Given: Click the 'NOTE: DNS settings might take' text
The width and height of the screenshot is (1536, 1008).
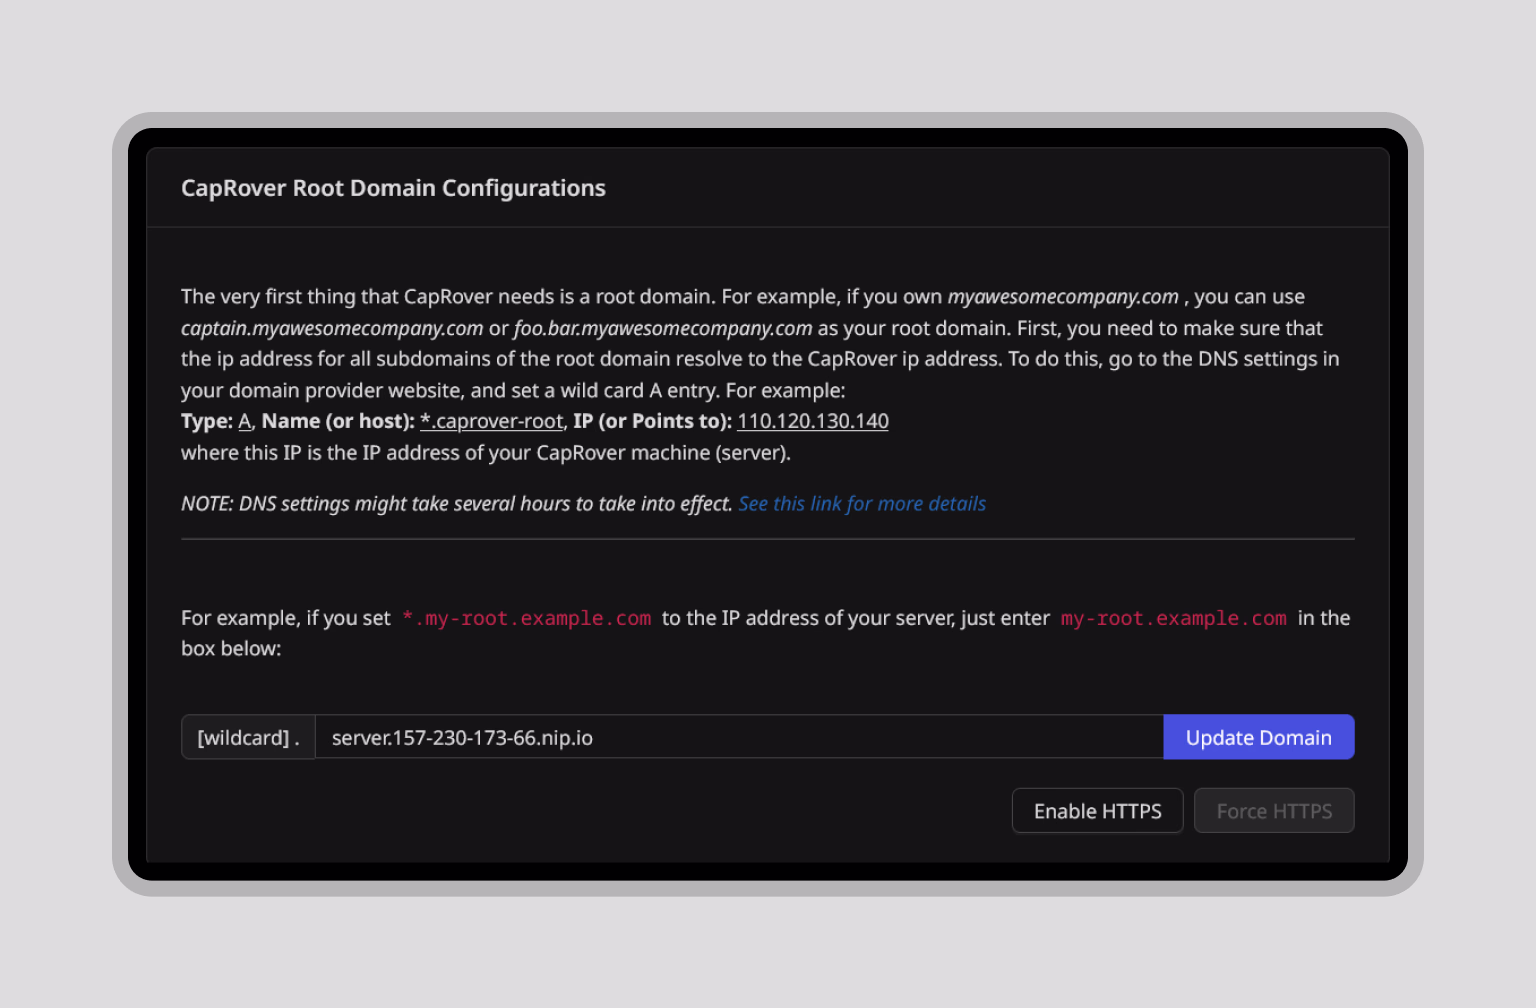Looking at the screenshot, I should [456, 504].
